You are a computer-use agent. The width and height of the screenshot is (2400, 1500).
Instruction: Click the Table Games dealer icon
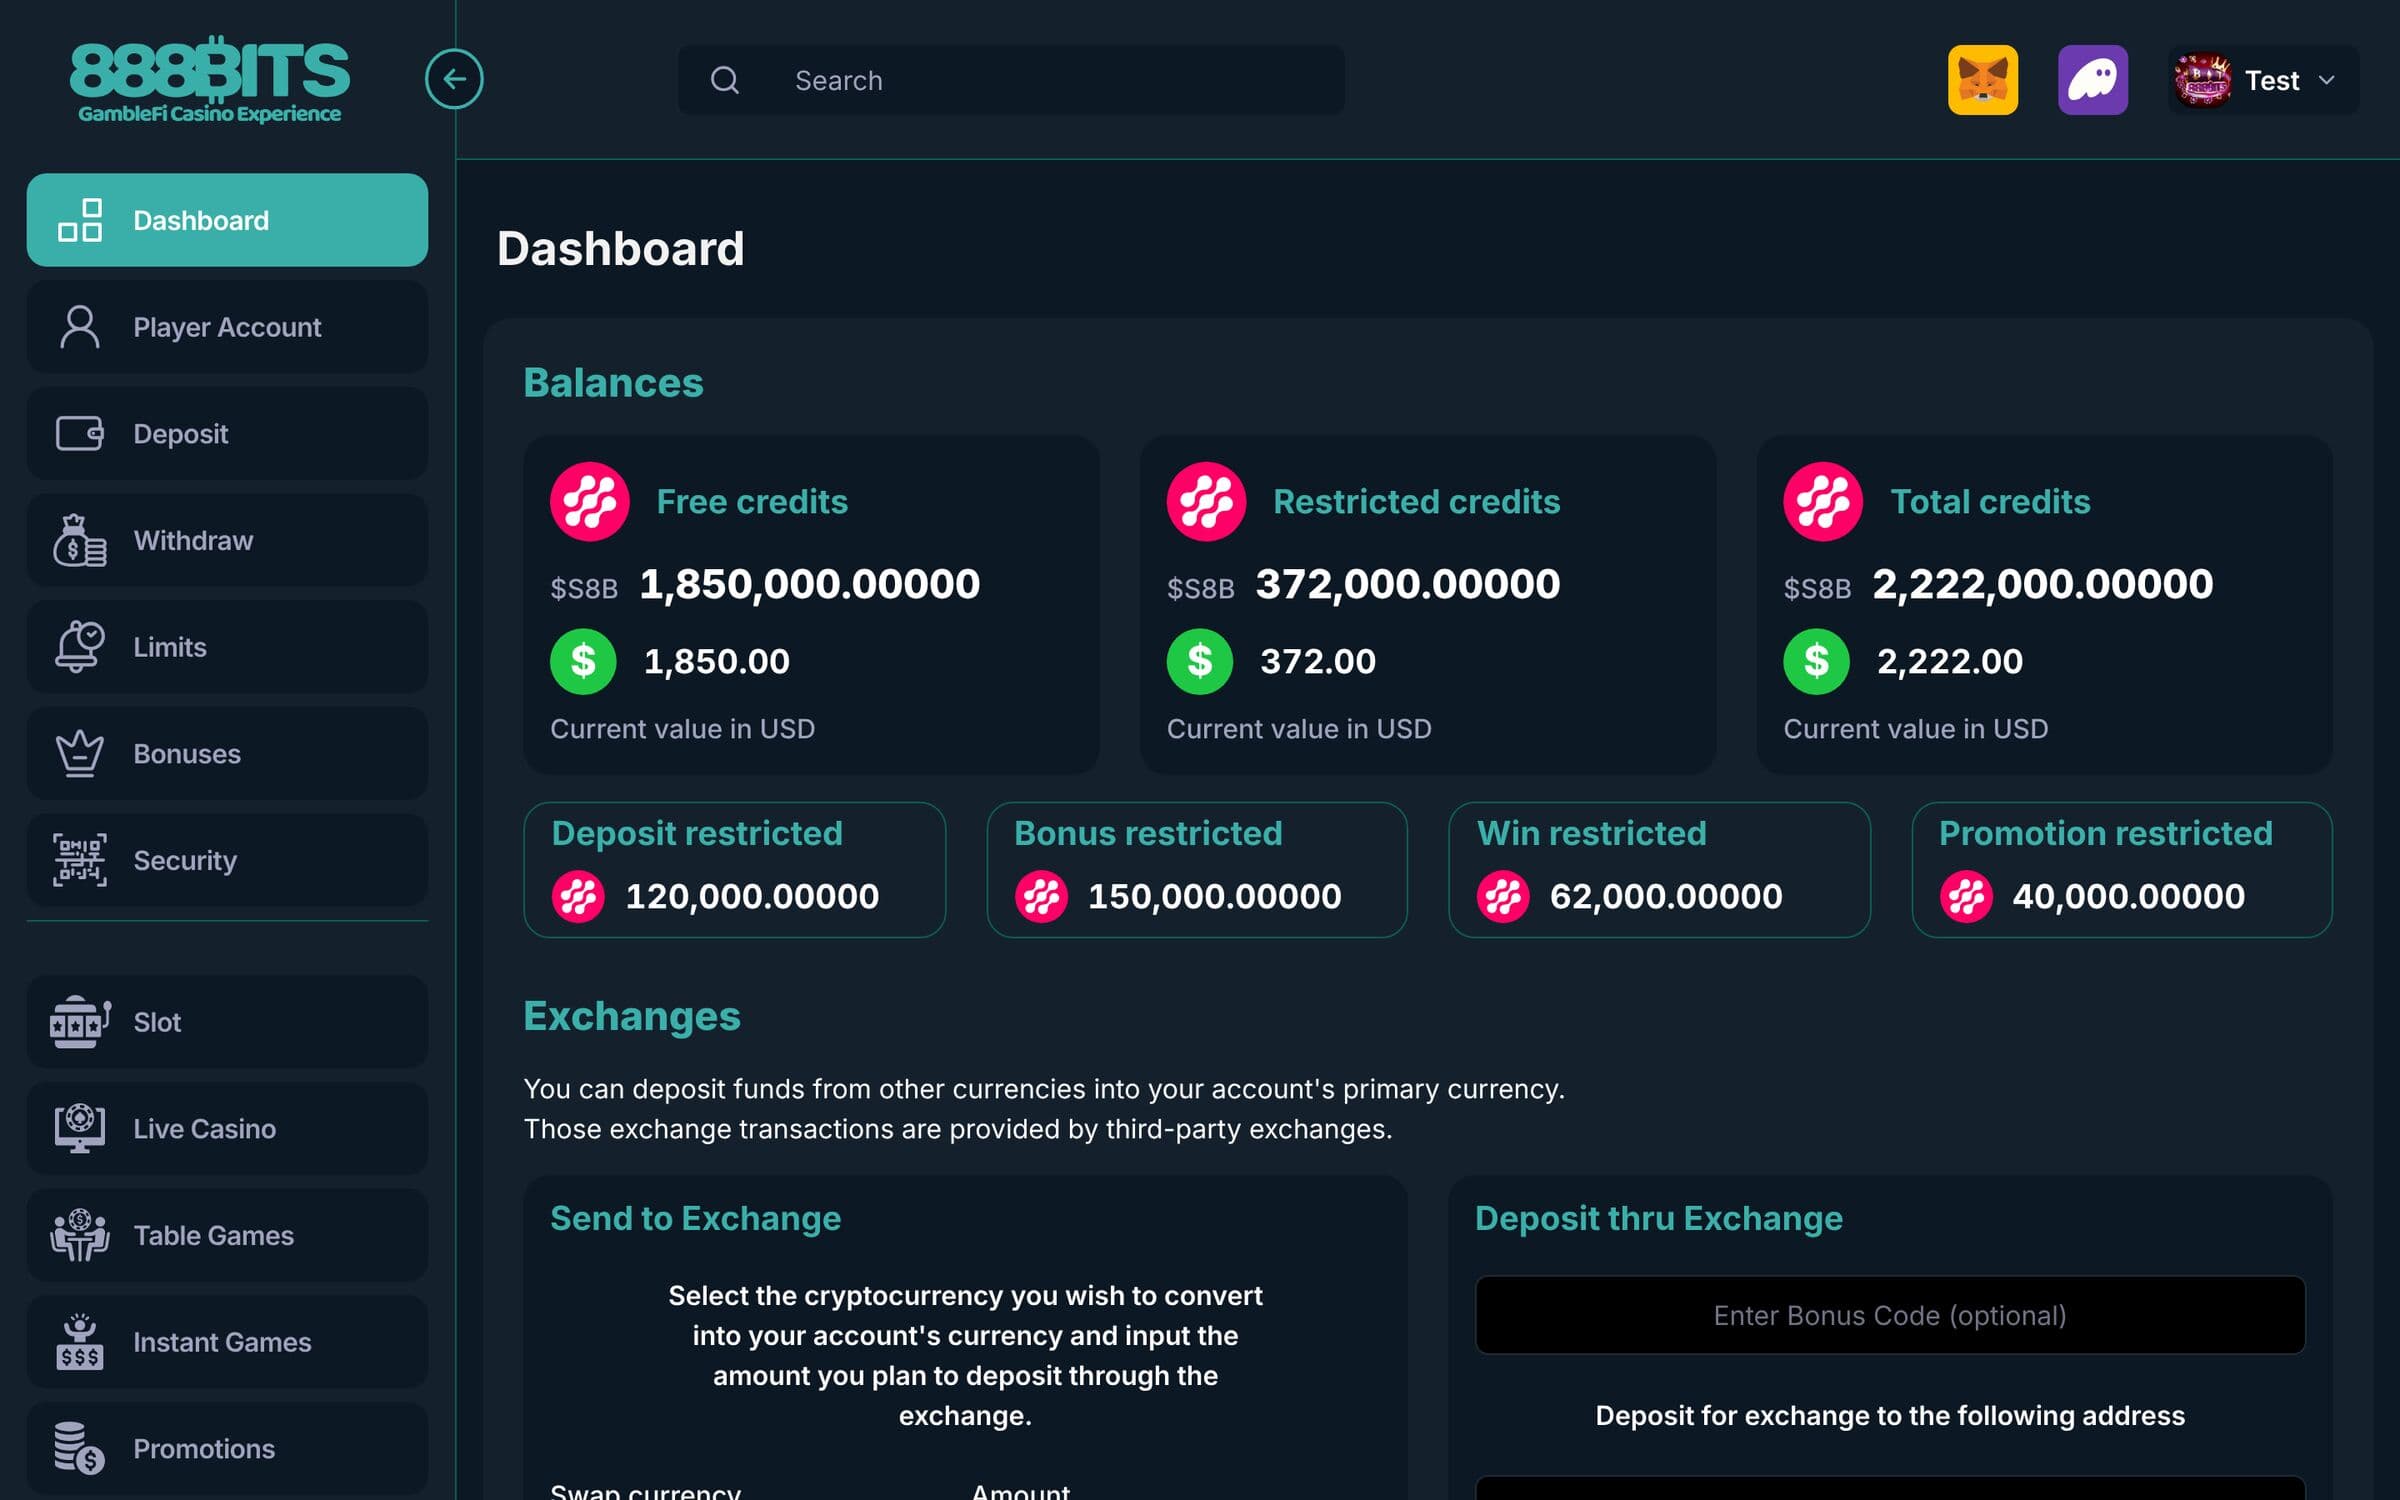(80, 1235)
